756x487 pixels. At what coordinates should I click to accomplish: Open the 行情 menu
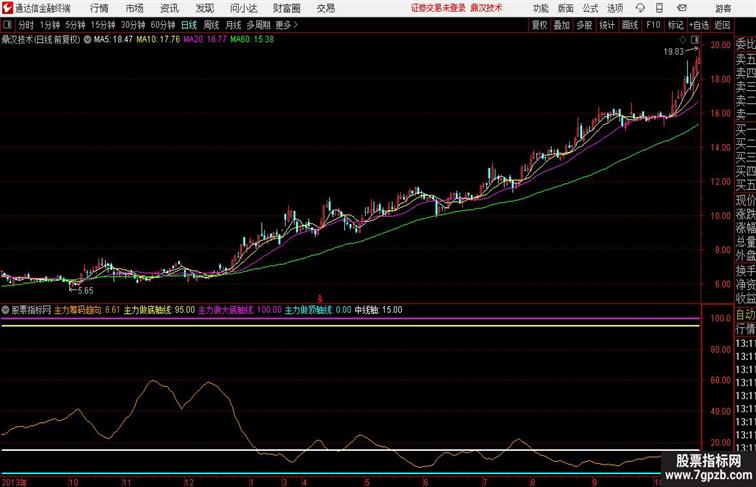(99, 8)
